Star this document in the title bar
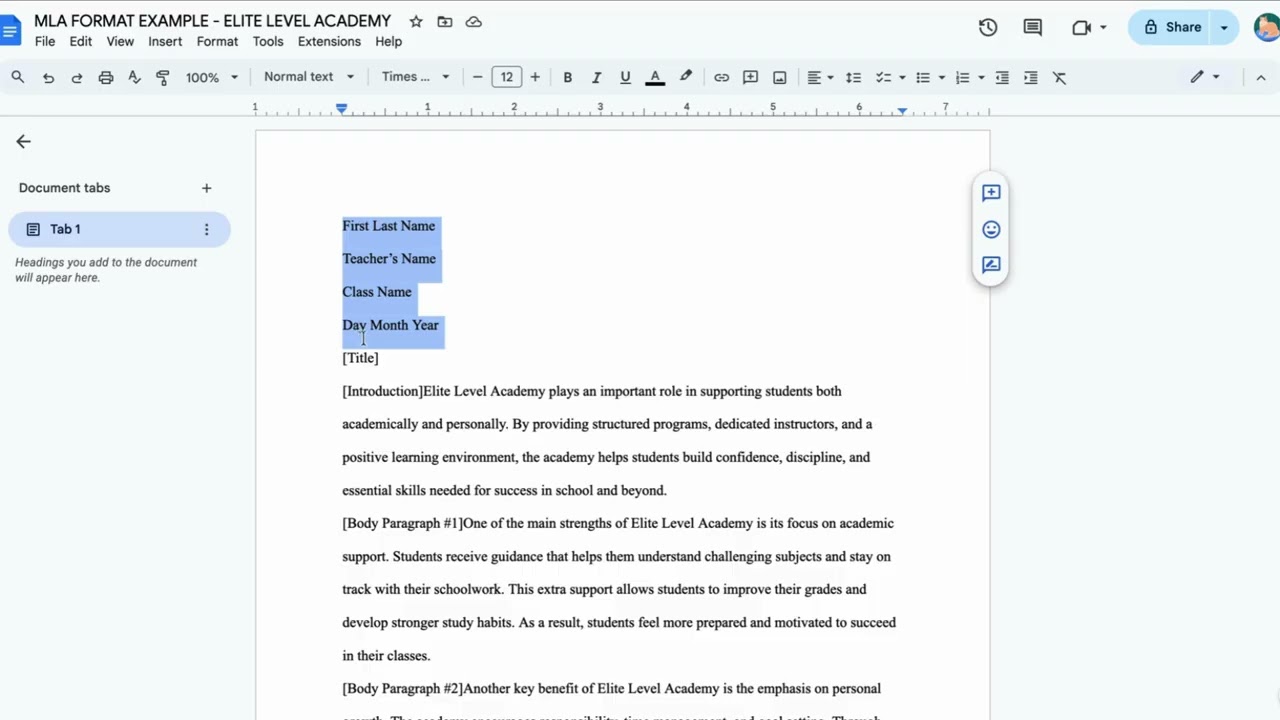The height and width of the screenshot is (720, 1280). click(416, 21)
